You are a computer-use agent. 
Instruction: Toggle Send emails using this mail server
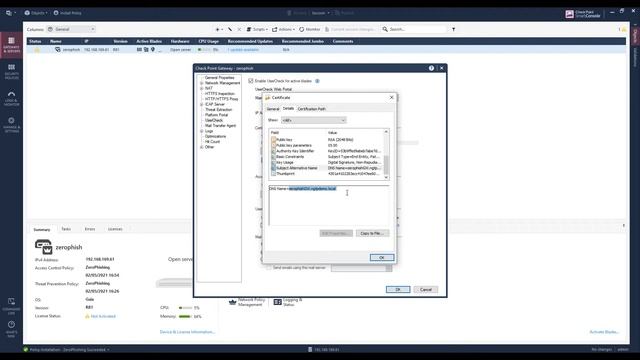pos(269,268)
